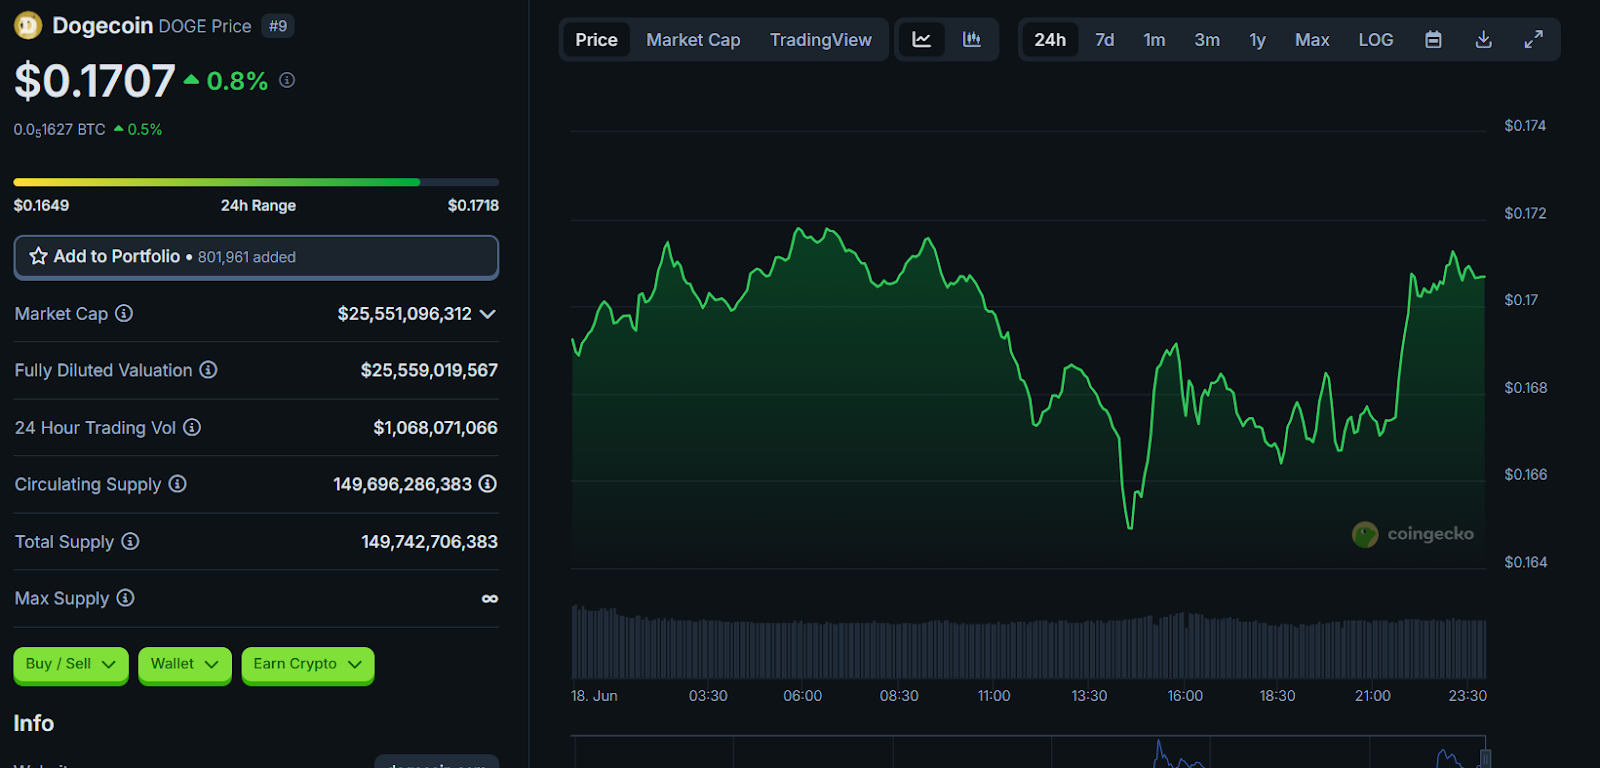Switch to the Market Cap chart tab
This screenshot has width=1600, height=768.
click(x=693, y=40)
